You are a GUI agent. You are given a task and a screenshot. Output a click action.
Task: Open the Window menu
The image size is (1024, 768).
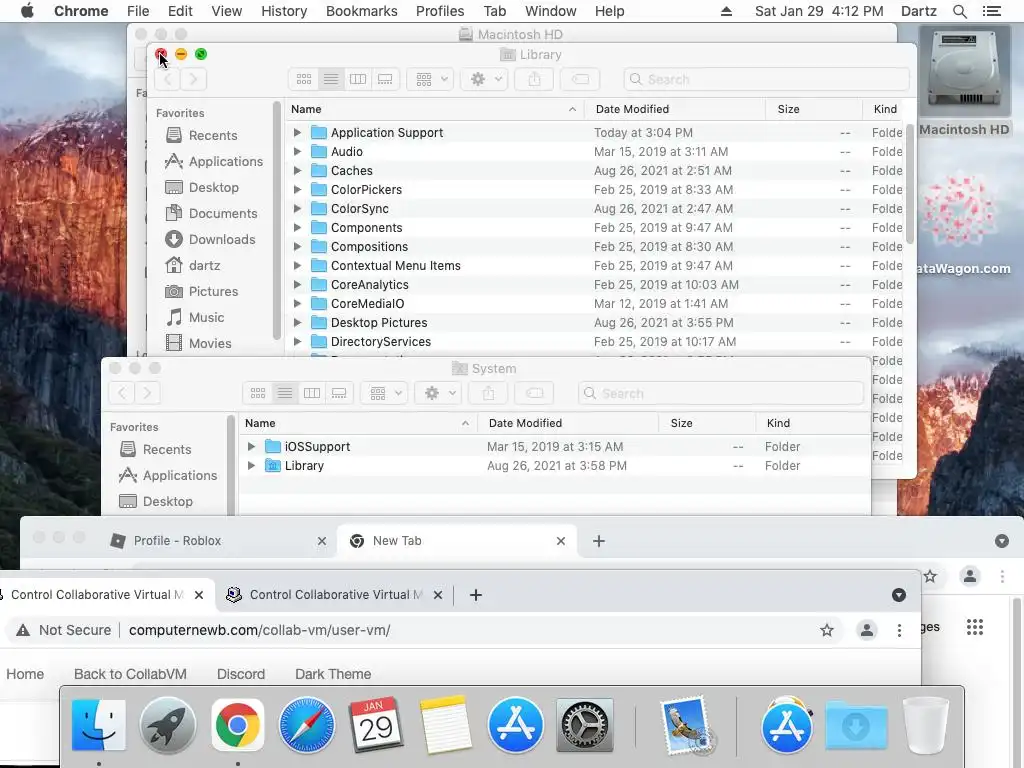click(x=551, y=11)
